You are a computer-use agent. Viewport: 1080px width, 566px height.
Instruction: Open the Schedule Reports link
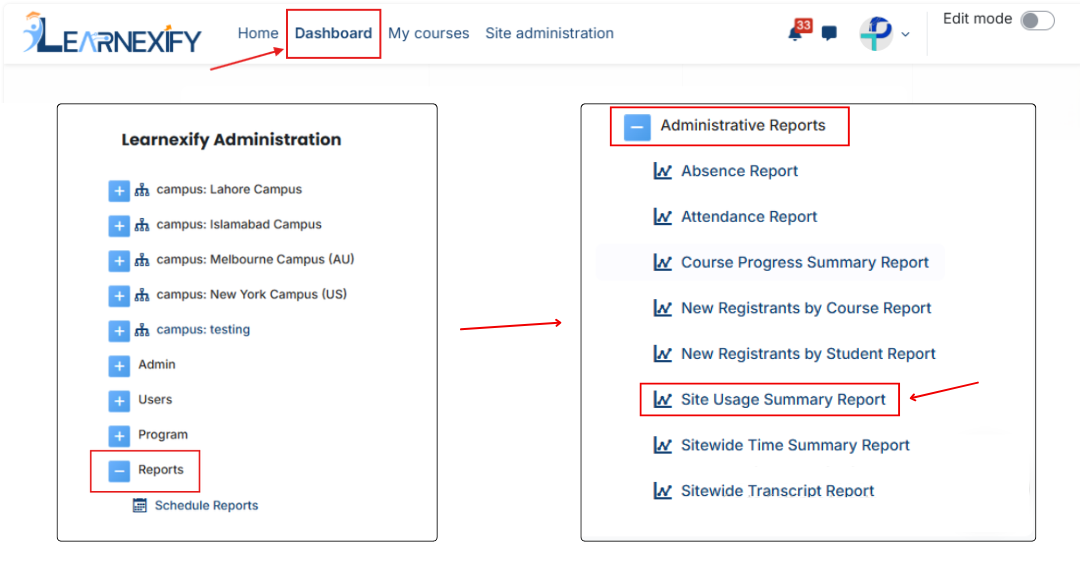point(207,505)
